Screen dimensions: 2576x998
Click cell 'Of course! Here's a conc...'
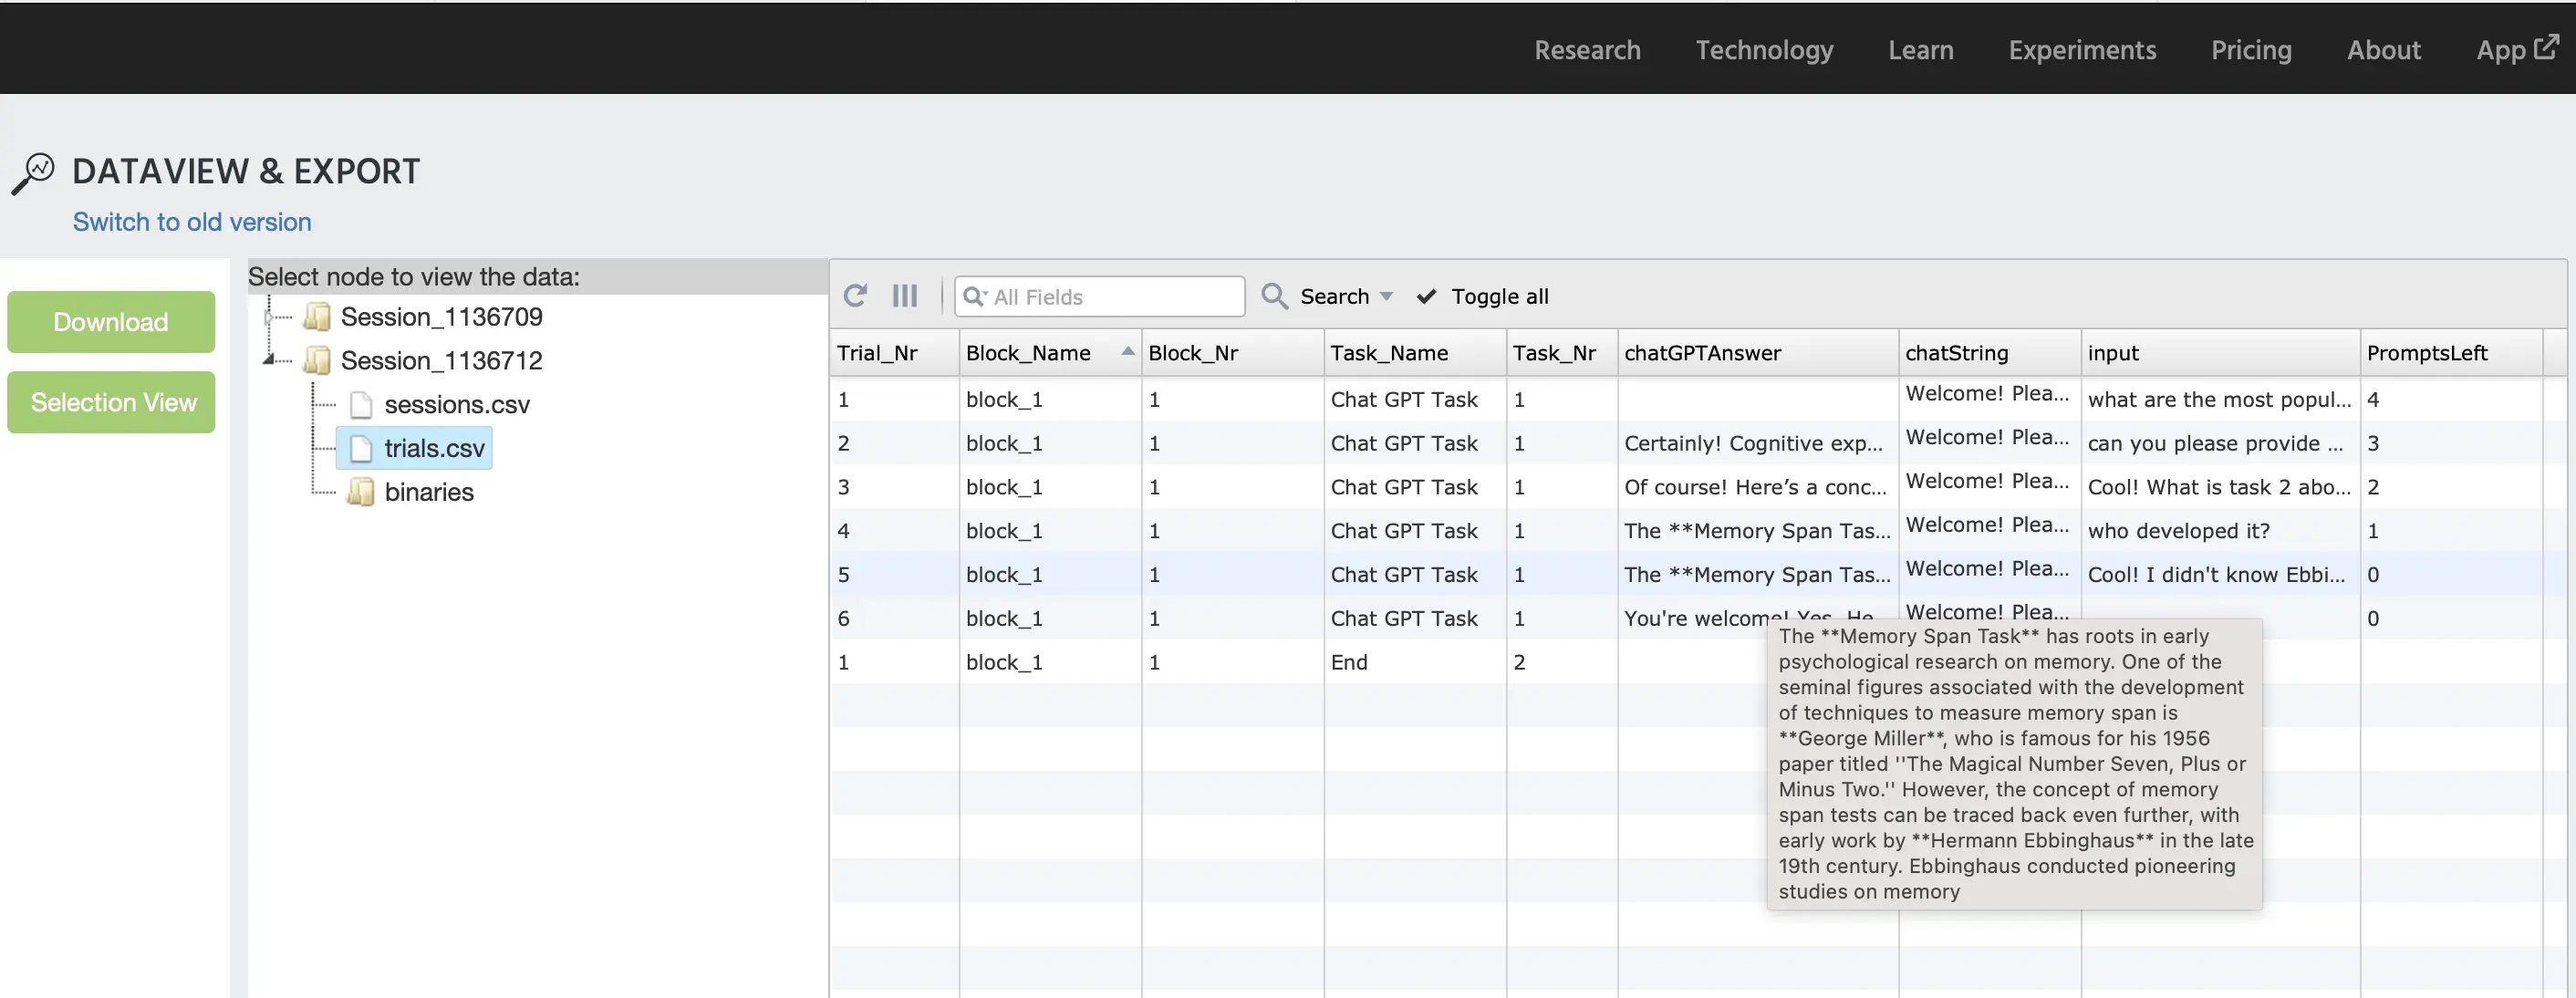click(x=1758, y=487)
